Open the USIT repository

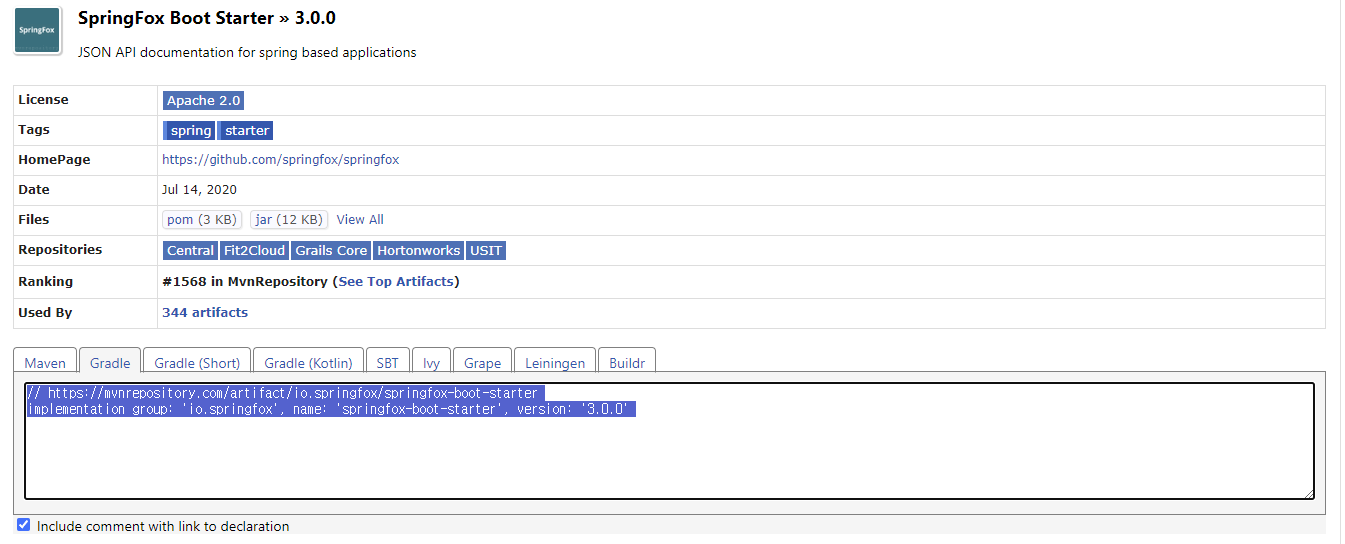click(486, 250)
